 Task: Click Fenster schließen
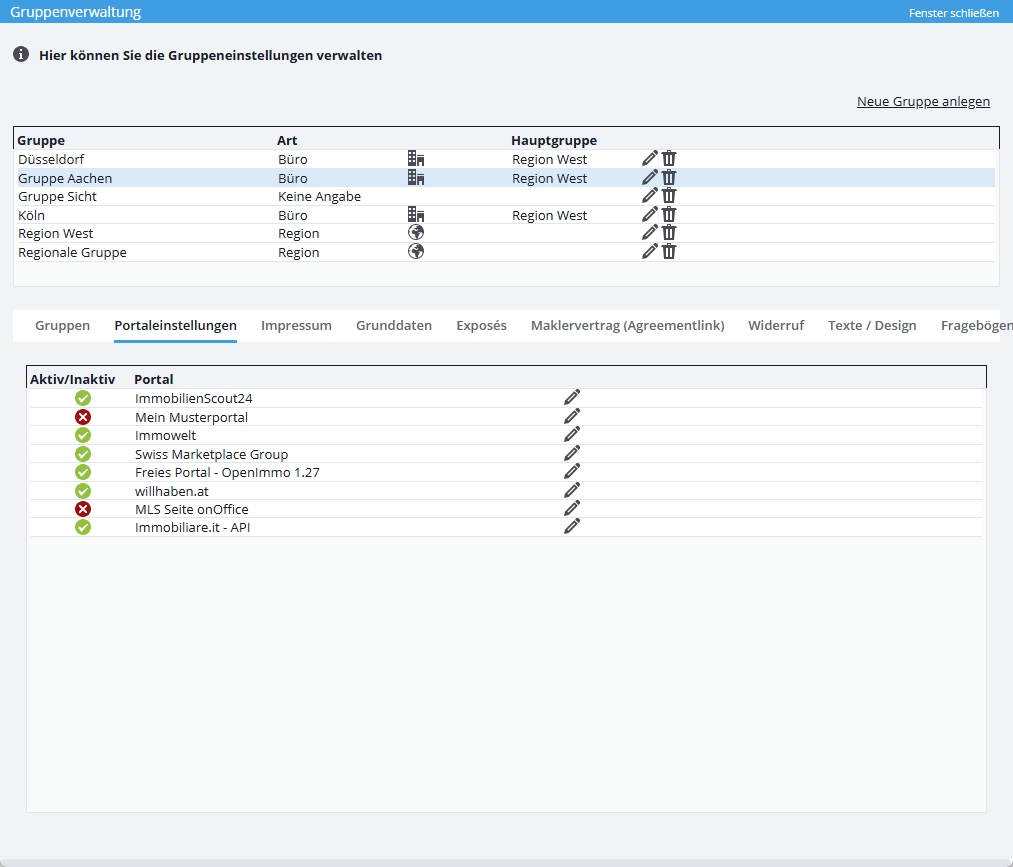point(954,13)
